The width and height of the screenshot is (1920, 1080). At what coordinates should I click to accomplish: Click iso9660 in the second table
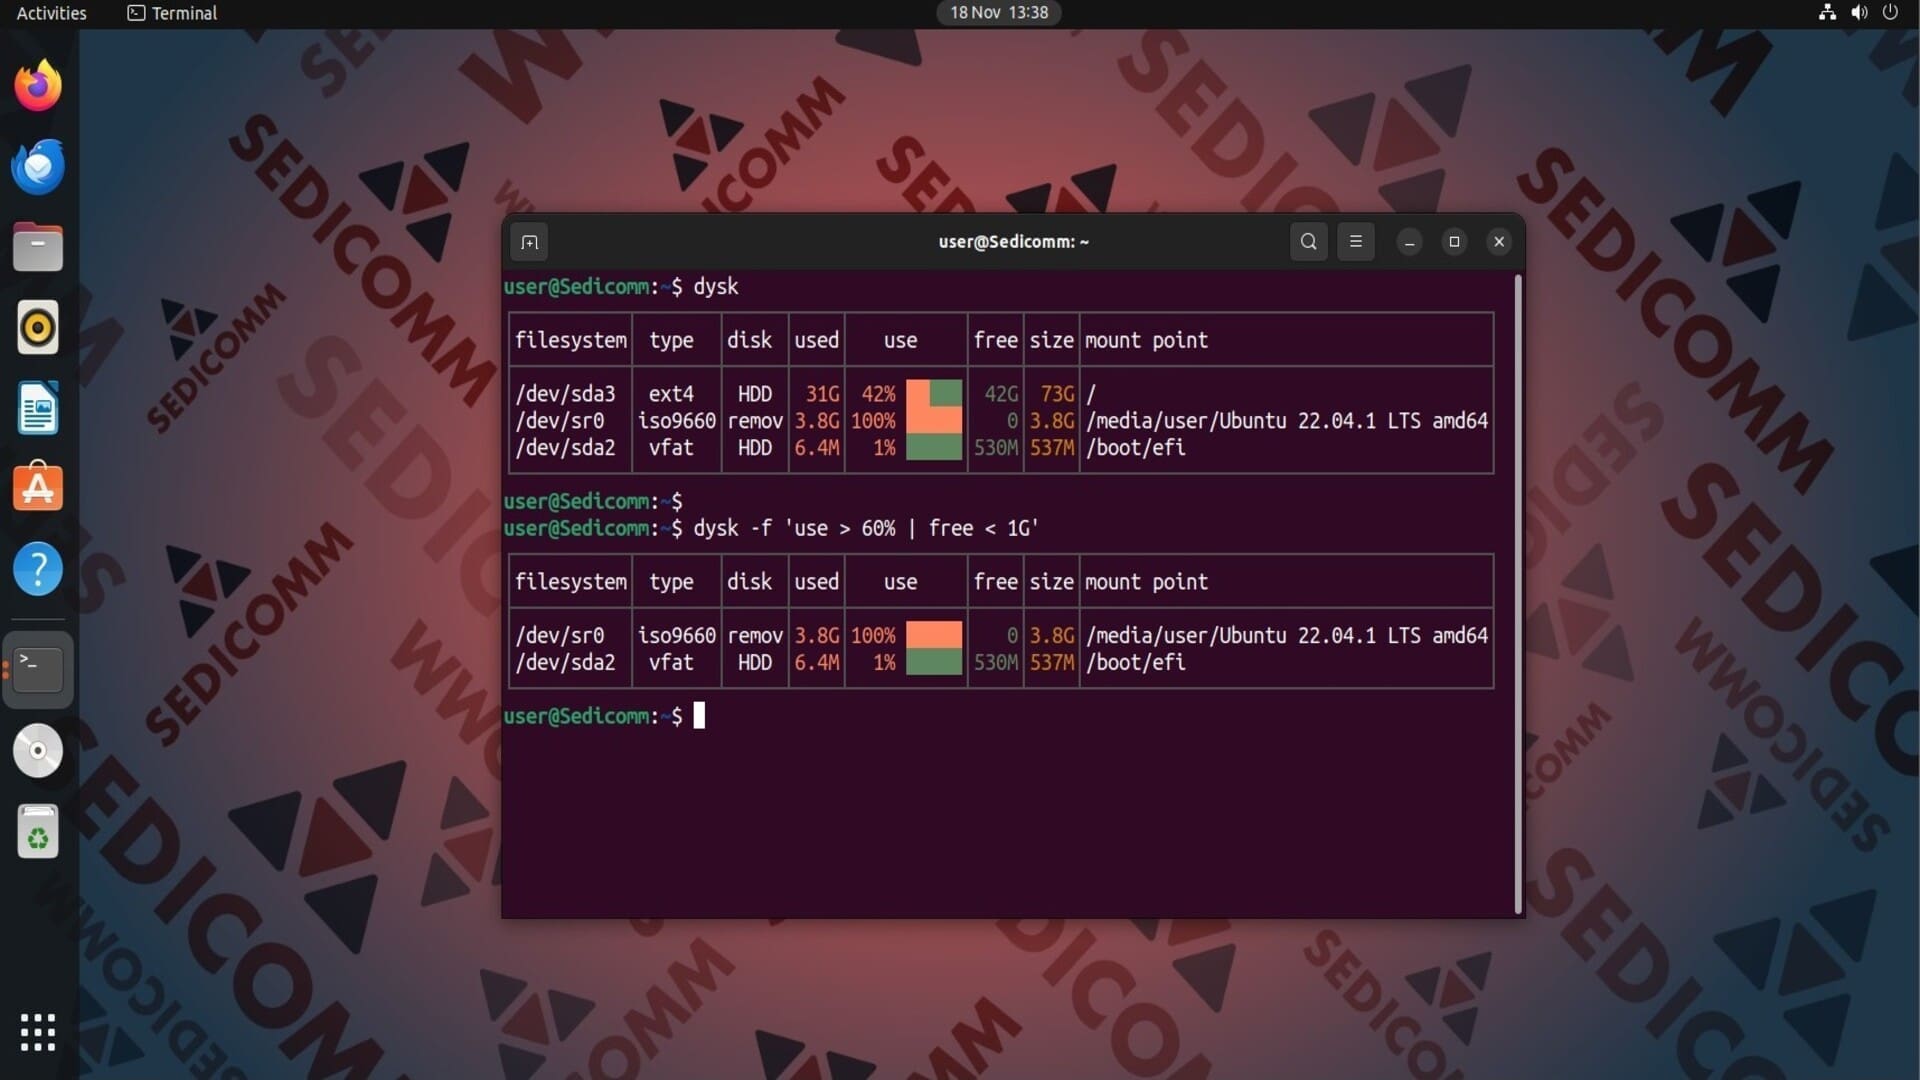coord(677,636)
